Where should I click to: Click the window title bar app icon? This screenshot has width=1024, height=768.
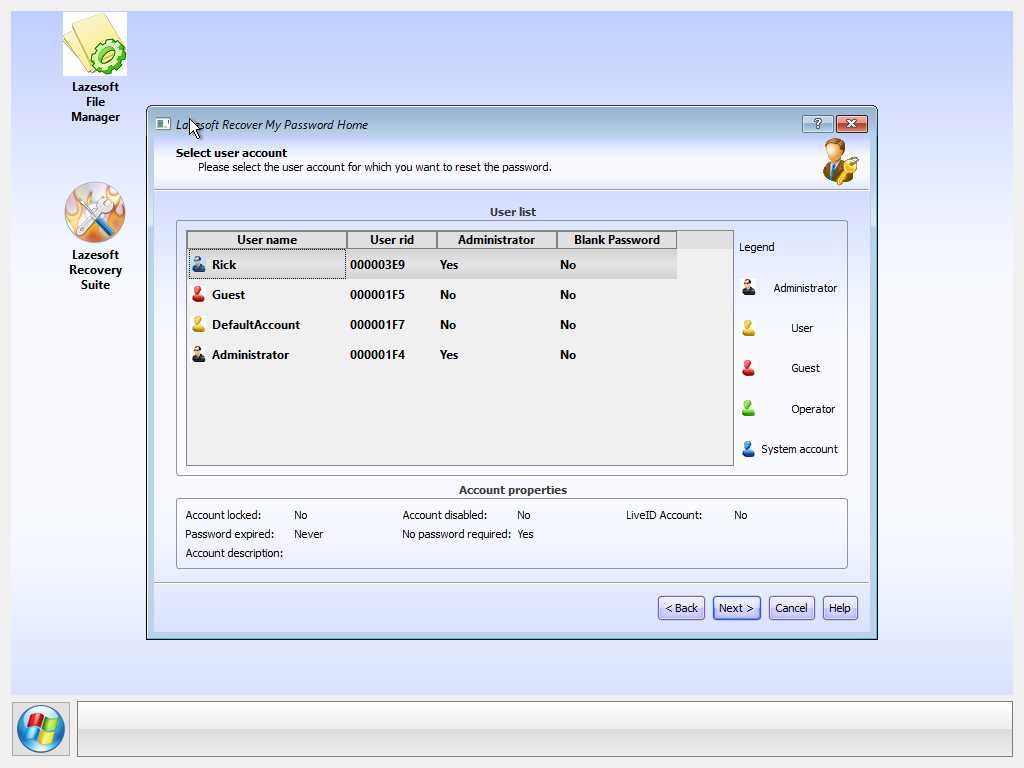pos(163,124)
